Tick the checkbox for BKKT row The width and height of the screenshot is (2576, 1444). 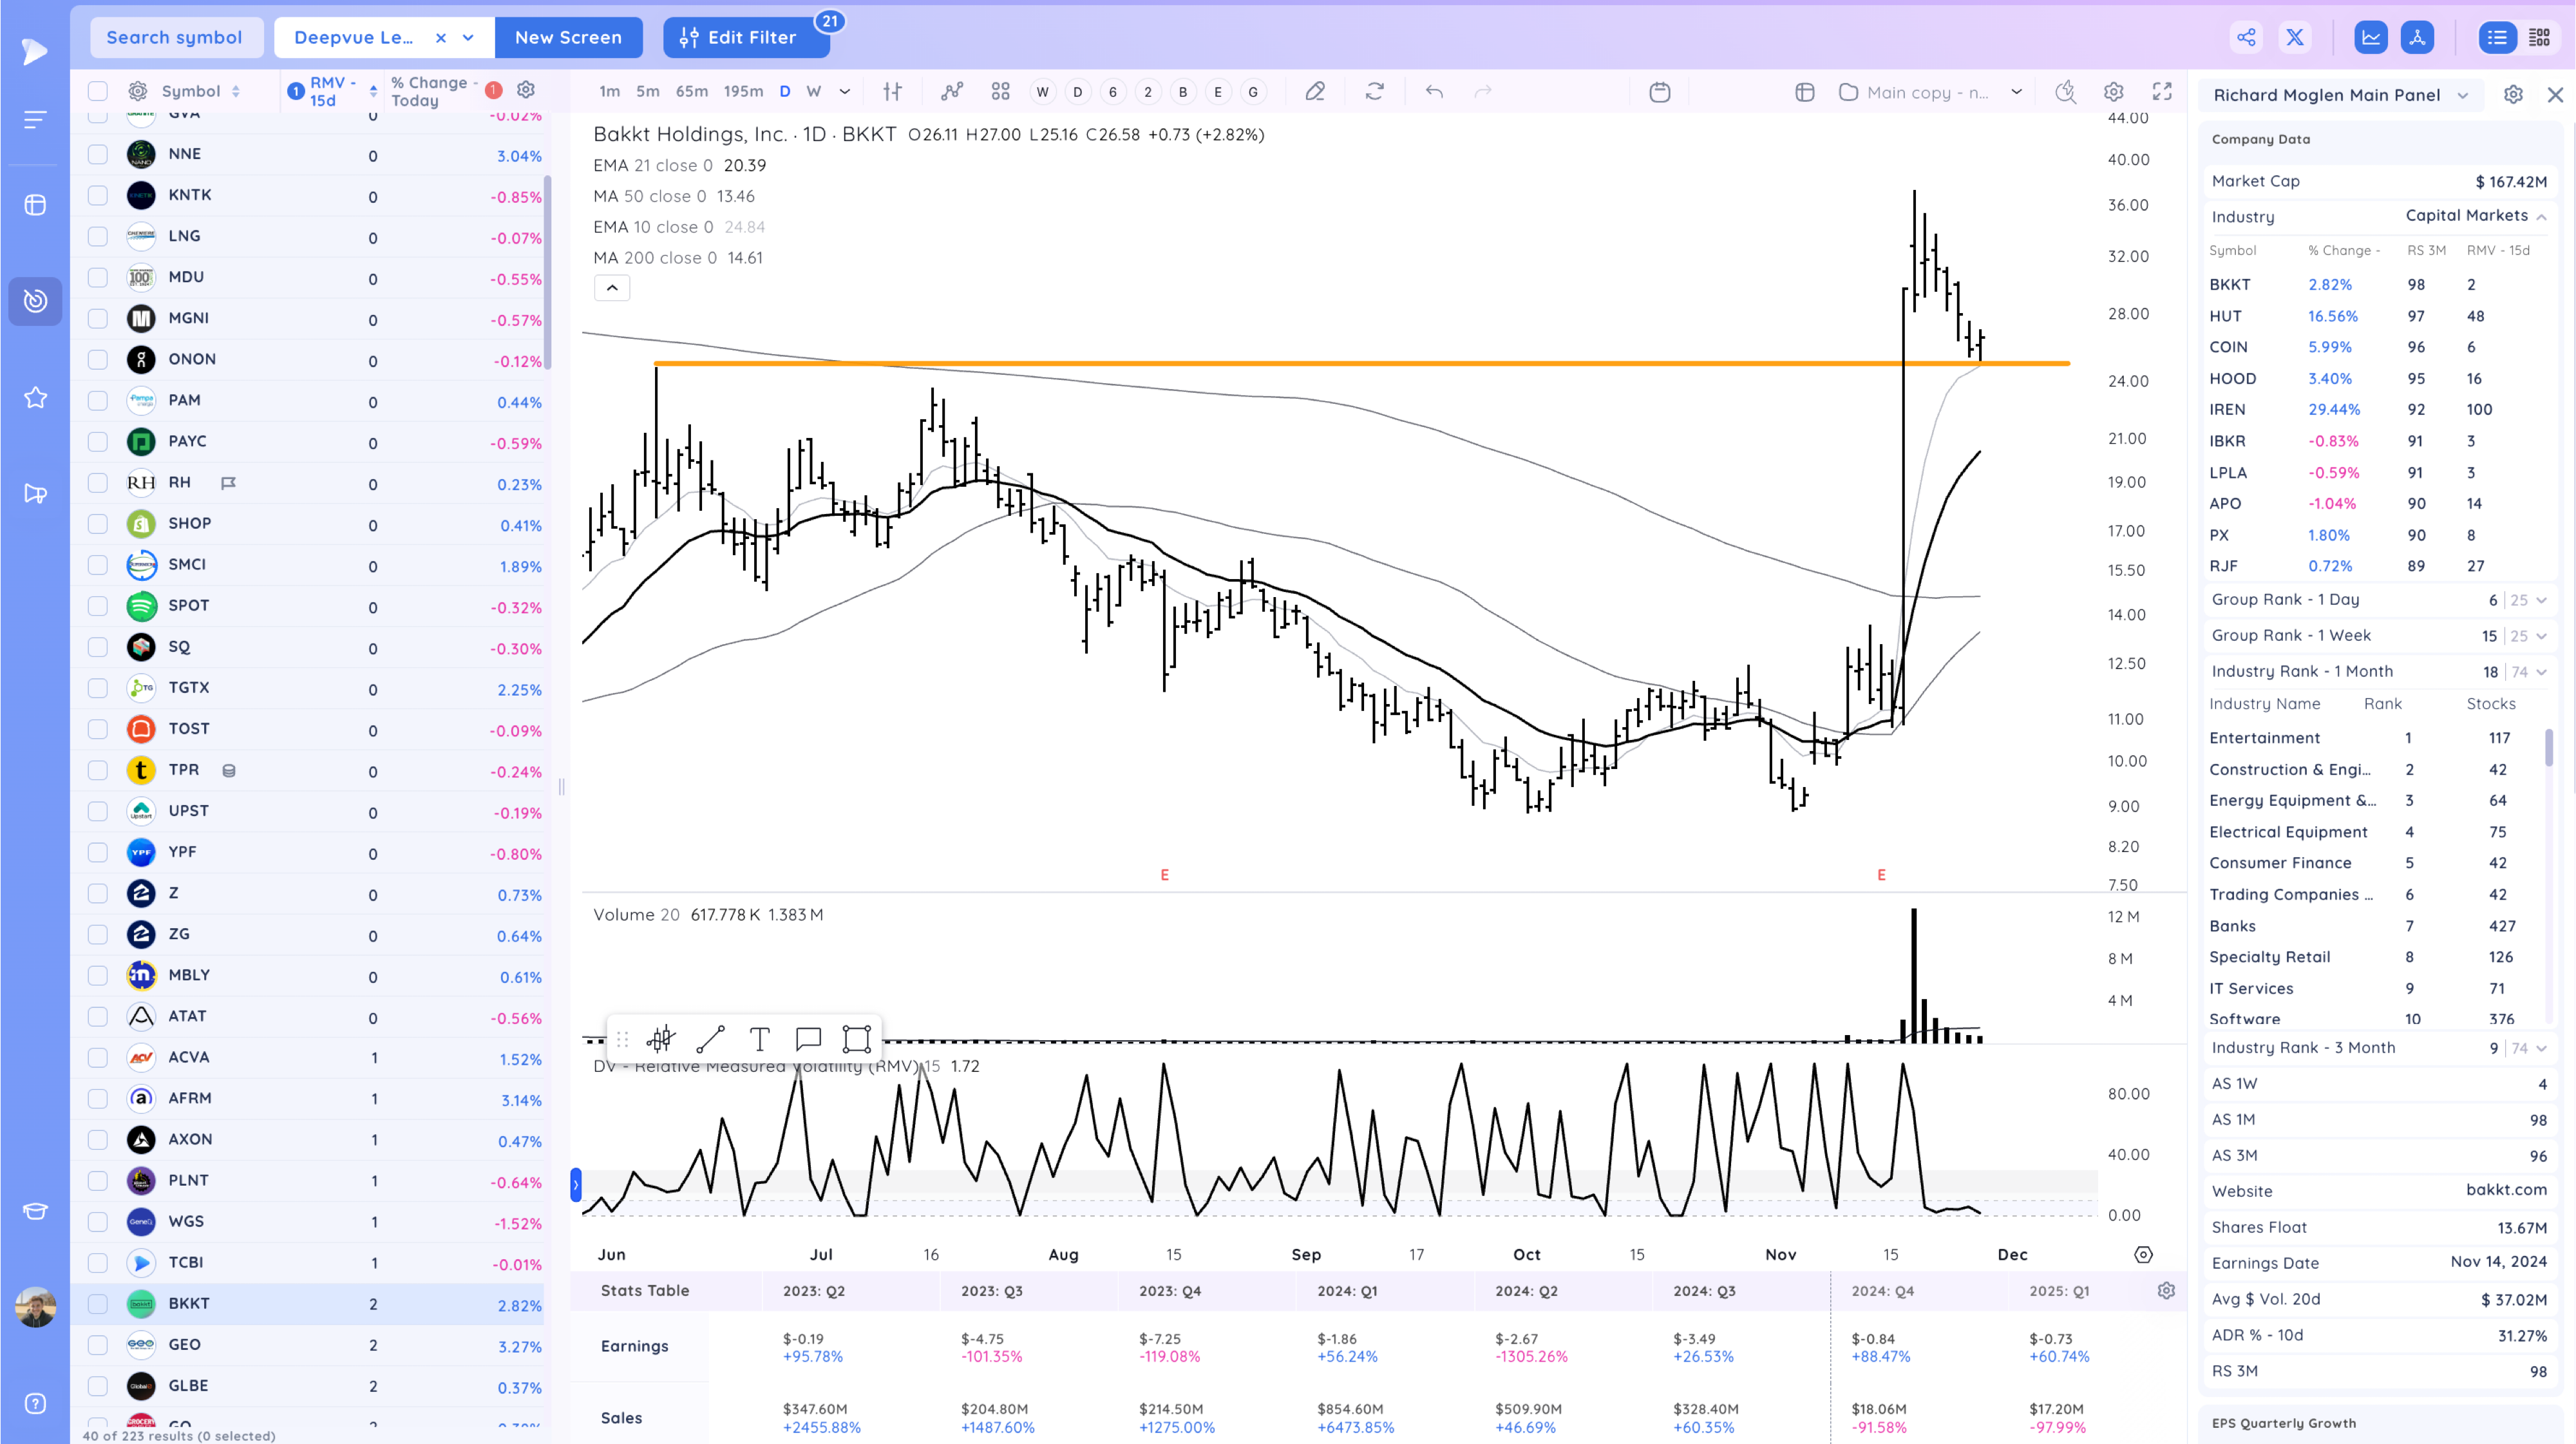point(97,1304)
